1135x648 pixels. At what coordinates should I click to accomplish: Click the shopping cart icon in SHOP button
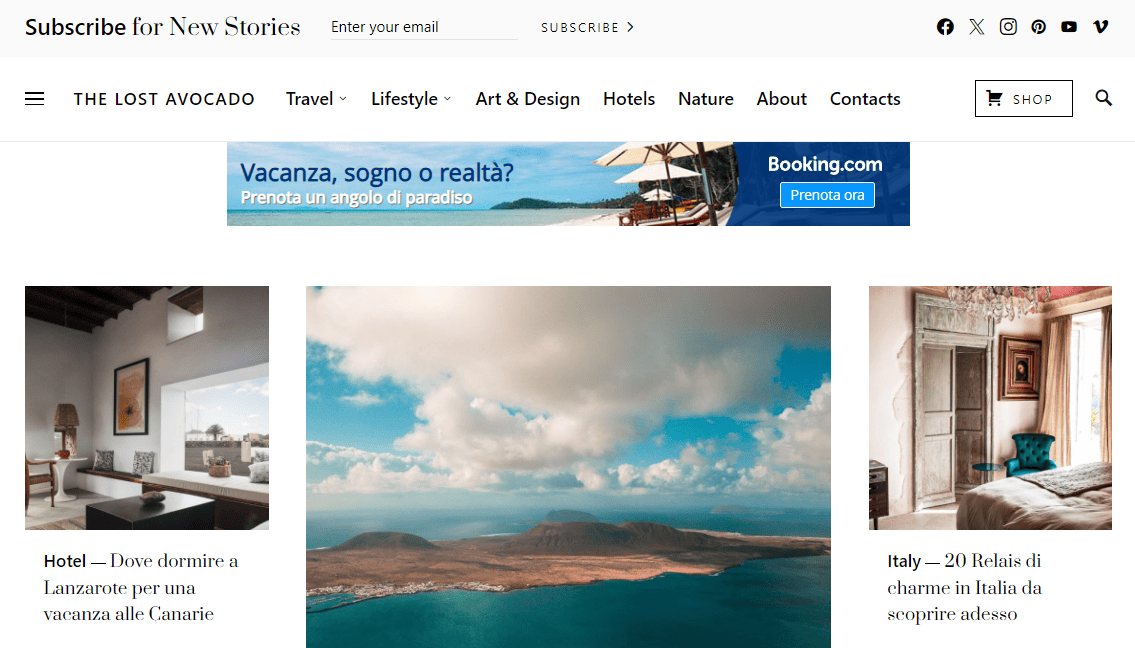coord(995,98)
